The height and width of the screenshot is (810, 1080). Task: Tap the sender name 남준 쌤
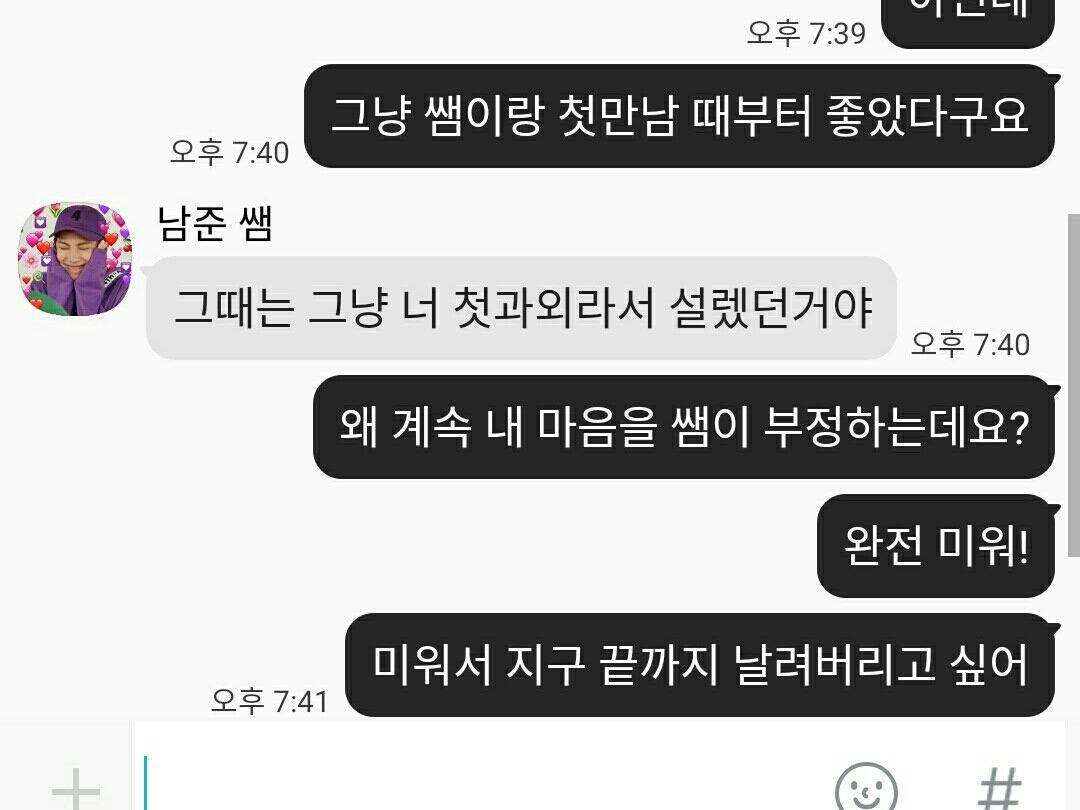point(215,224)
